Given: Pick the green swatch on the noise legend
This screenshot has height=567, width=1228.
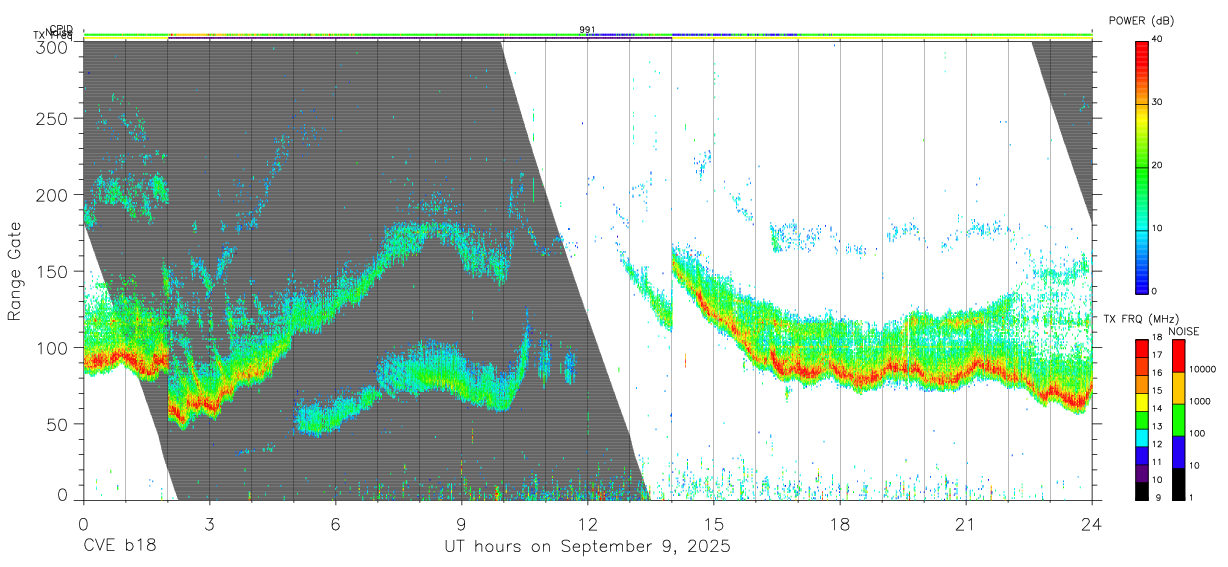Looking at the screenshot, I should coord(1178,420).
